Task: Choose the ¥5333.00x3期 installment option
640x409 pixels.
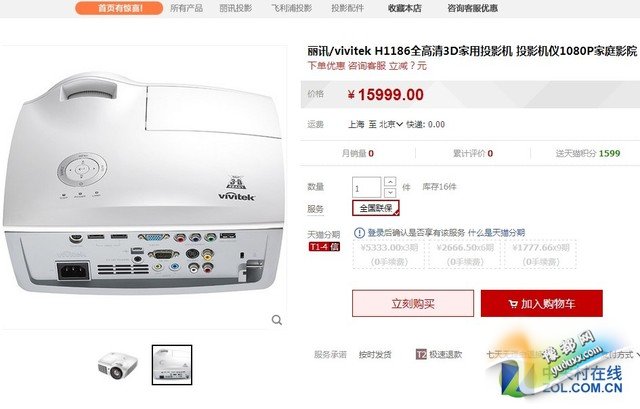Action: click(x=389, y=254)
